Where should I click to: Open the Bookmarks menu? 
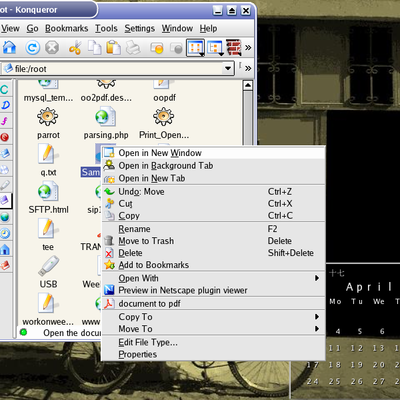pyautogui.click(x=67, y=29)
